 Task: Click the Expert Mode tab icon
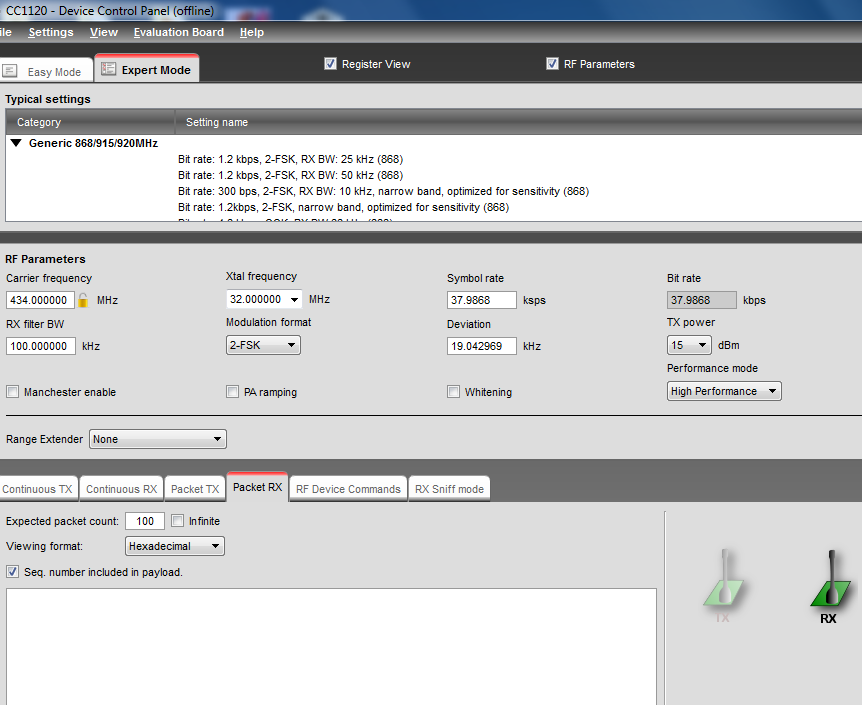108,69
